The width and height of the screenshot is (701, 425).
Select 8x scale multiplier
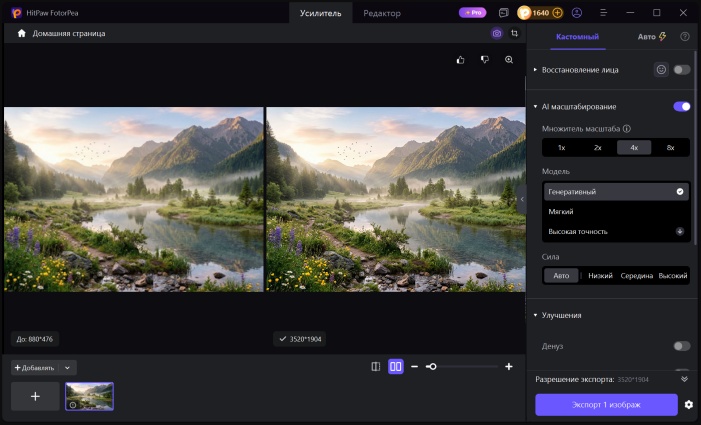coord(670,147)
